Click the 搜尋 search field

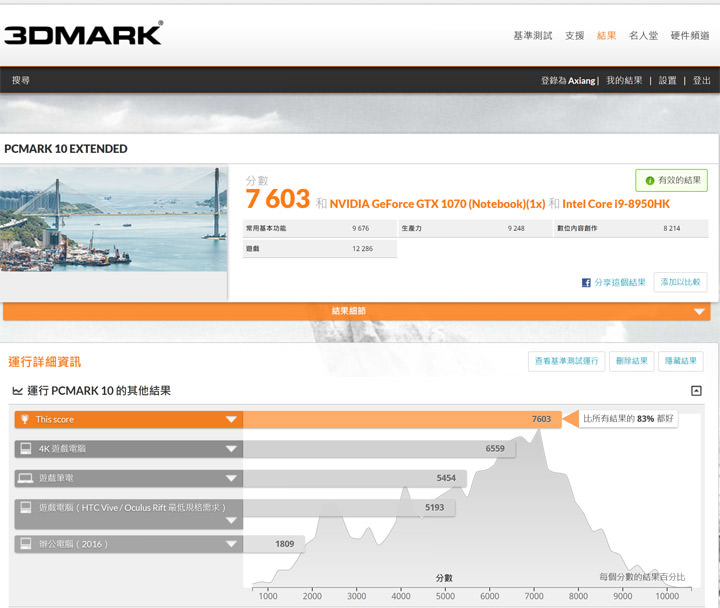(x=21, y=80)
